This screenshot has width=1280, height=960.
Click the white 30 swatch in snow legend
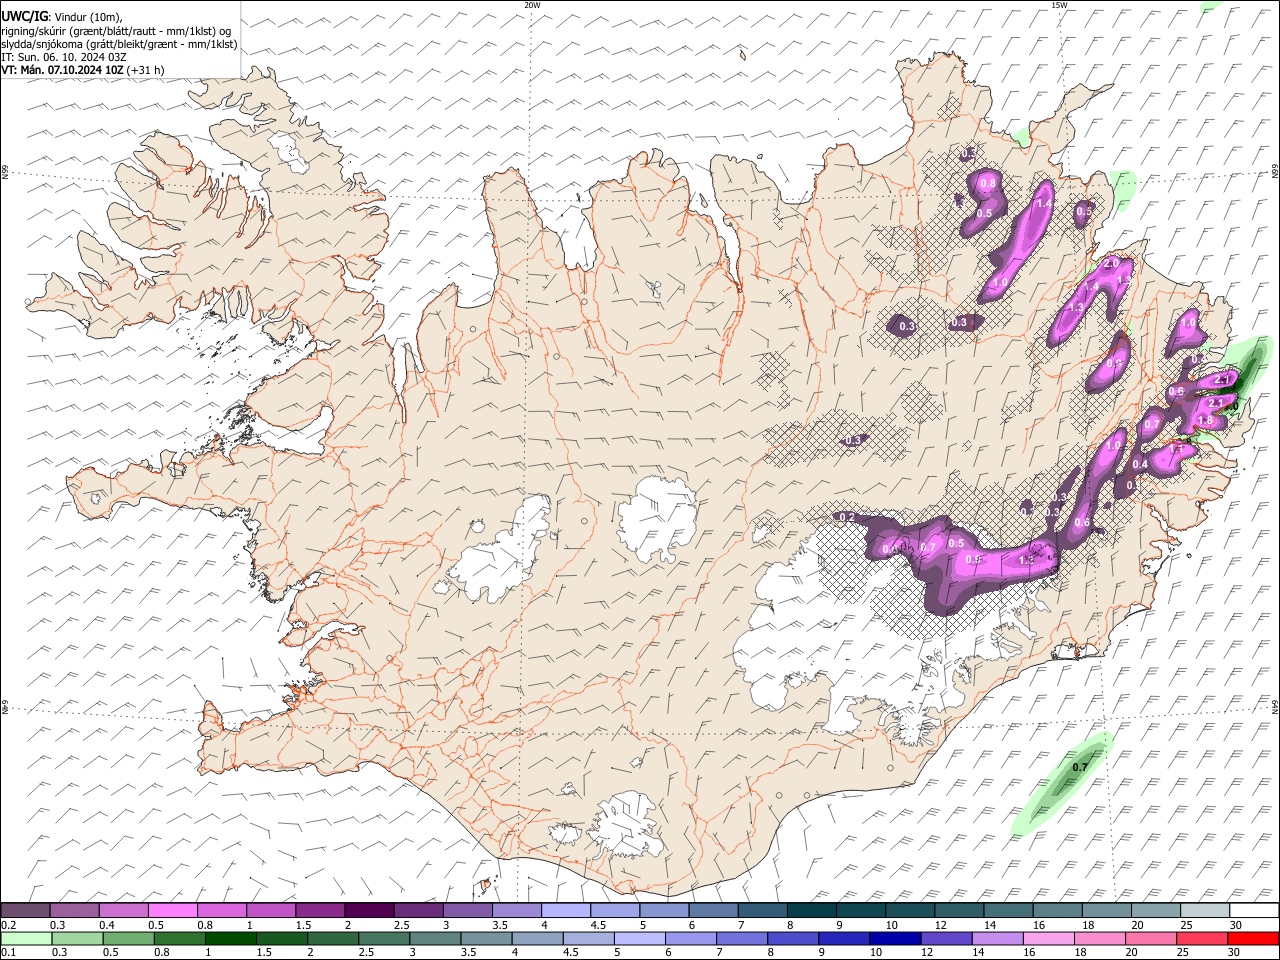pyautogui.click(x=1253, y=911)
